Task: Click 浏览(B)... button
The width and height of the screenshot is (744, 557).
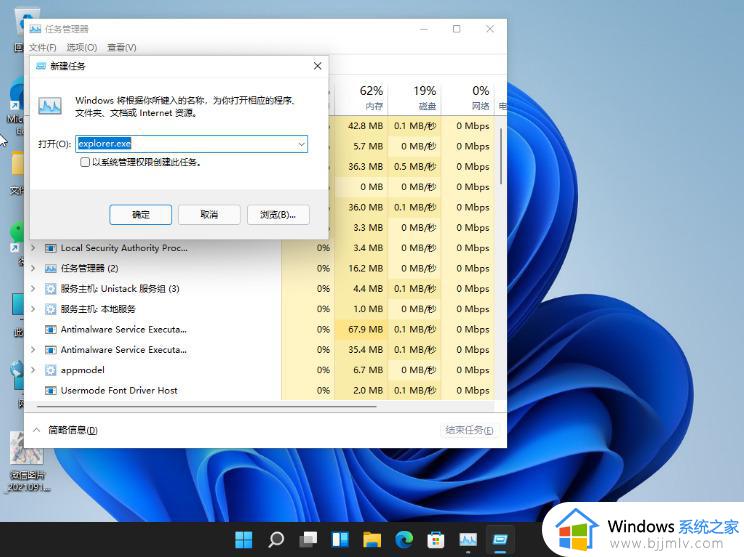Action: 278,214
